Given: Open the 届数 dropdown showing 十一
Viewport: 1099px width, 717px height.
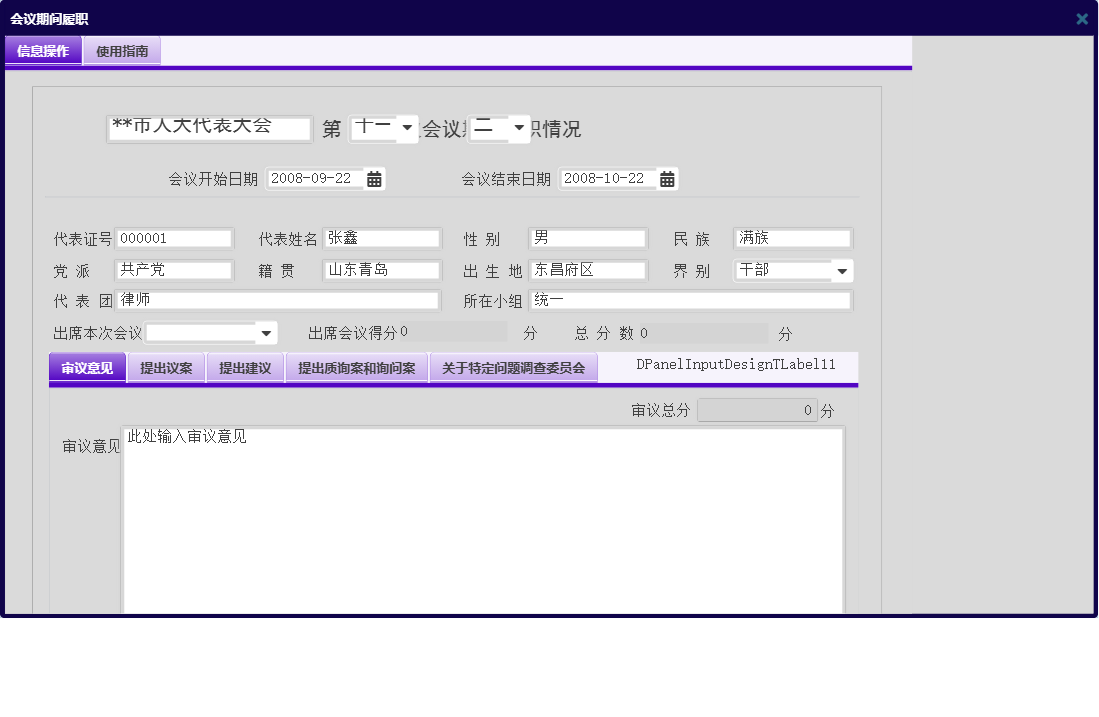Looking at the screenshot, I should (x=404, y=128).
